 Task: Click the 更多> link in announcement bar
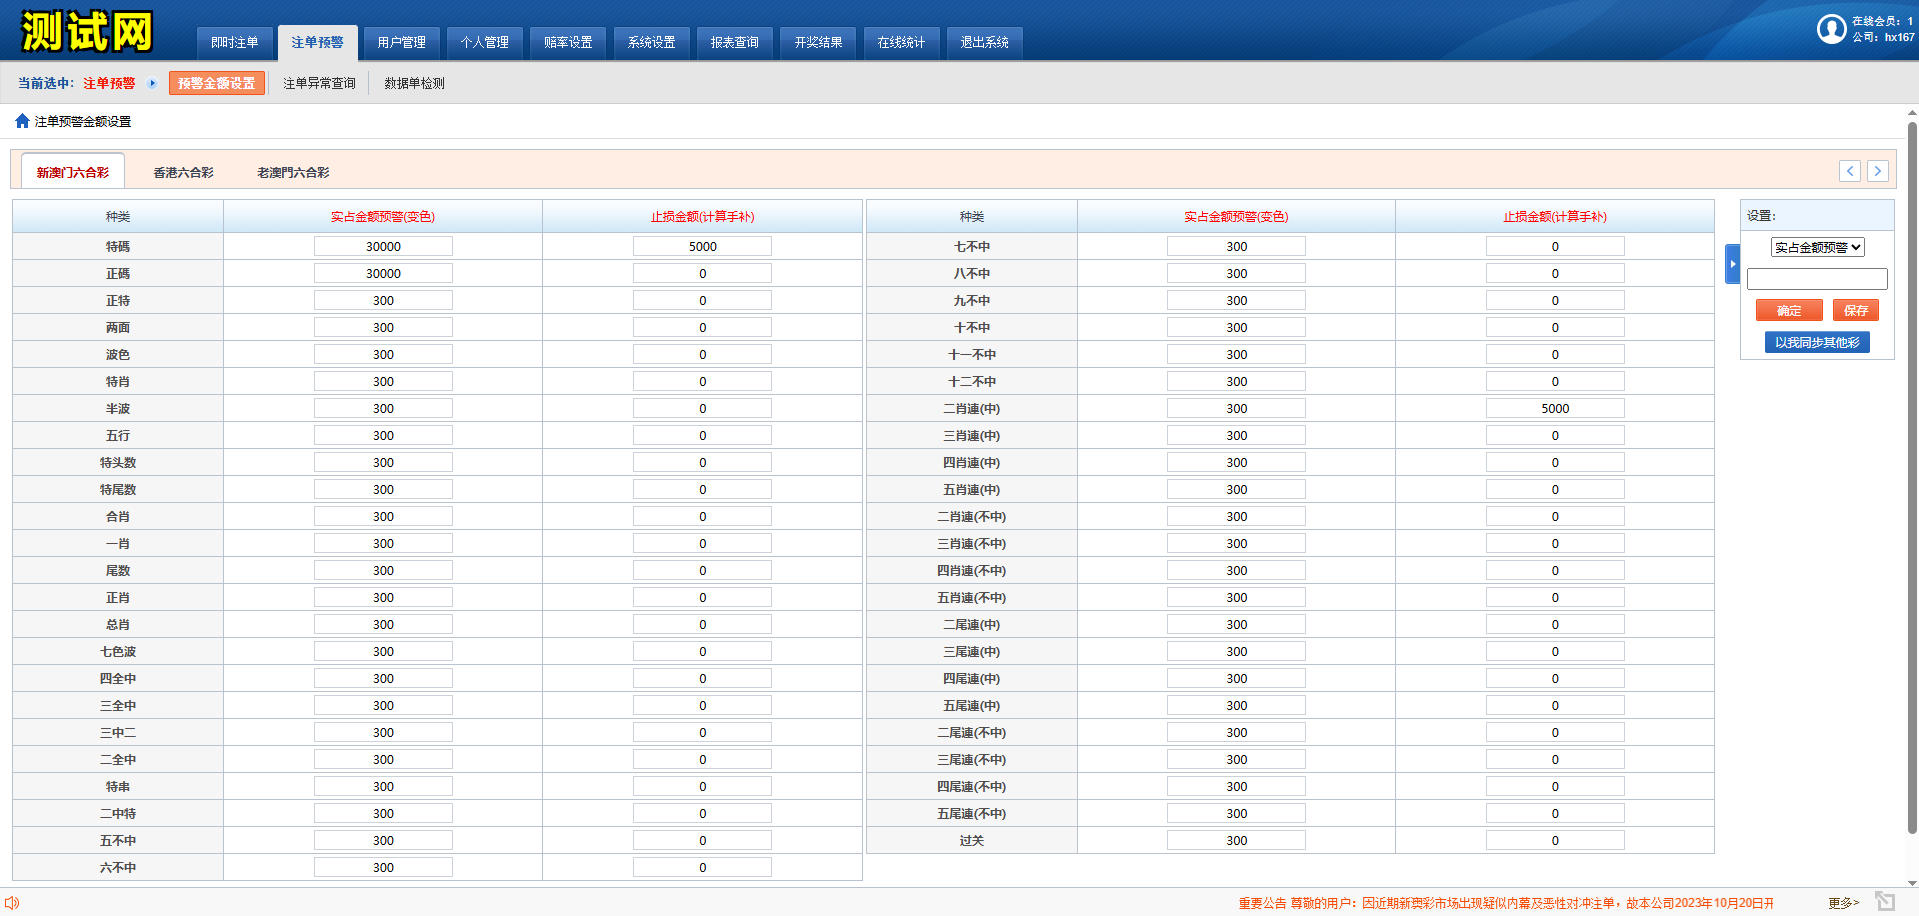click(1843, 903)
